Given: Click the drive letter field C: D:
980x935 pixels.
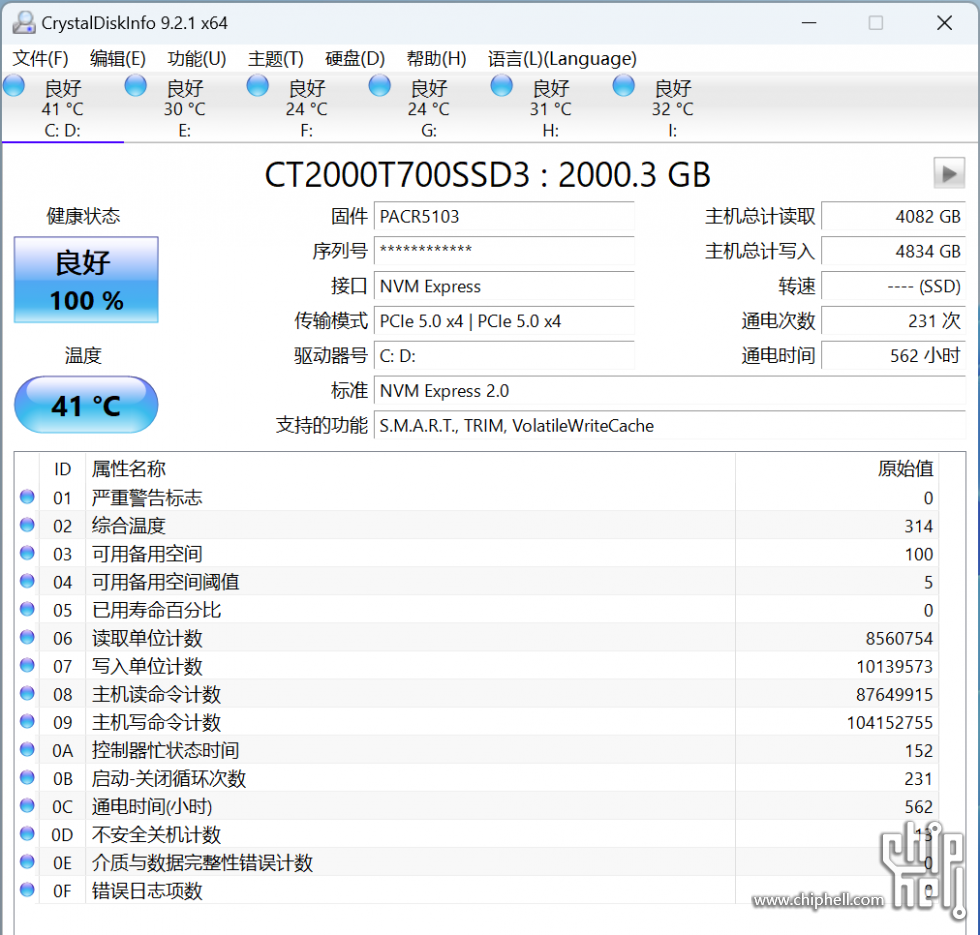Looking at the screenshot, I should pos(504,356).
